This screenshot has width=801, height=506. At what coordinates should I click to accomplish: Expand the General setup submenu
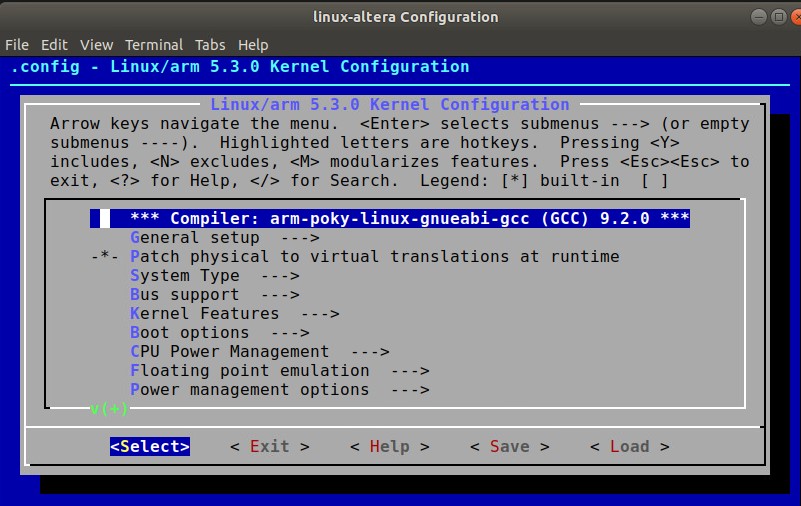tap(225, 237)
